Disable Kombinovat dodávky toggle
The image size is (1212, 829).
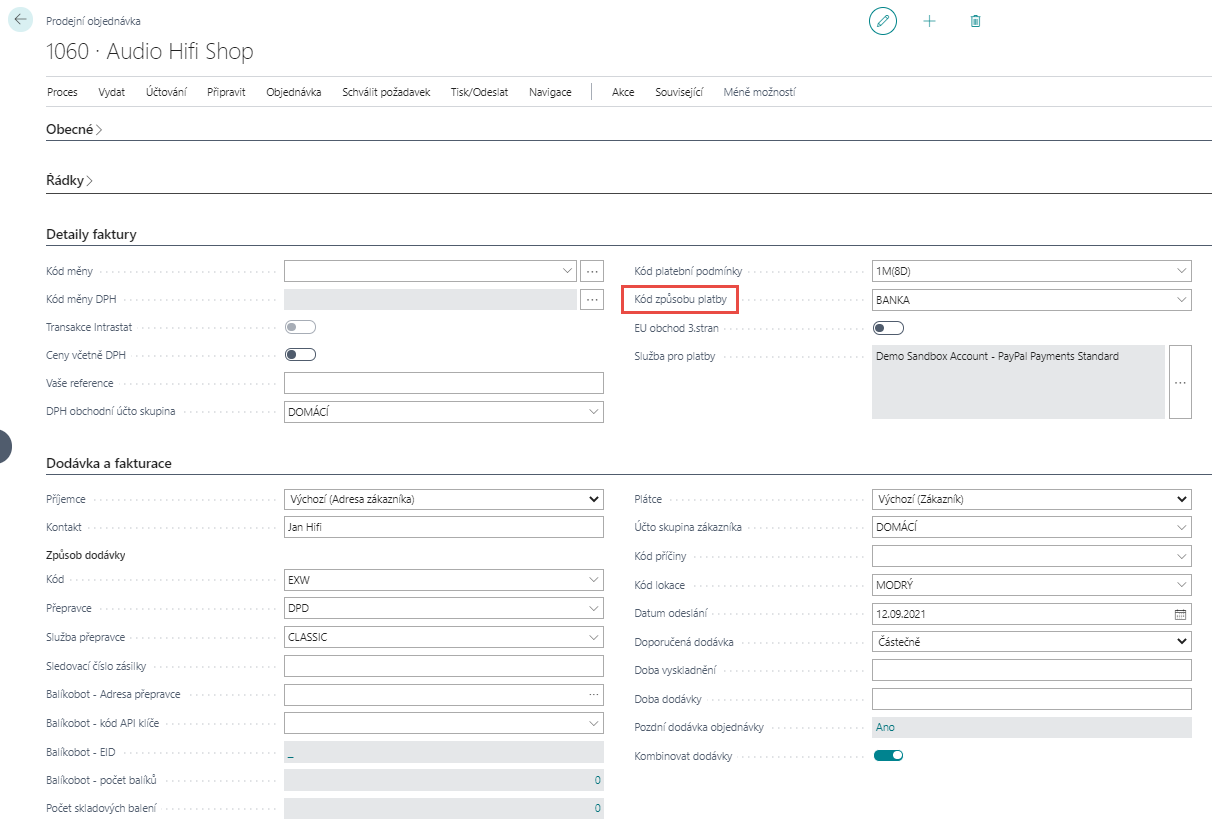[888, 756]
